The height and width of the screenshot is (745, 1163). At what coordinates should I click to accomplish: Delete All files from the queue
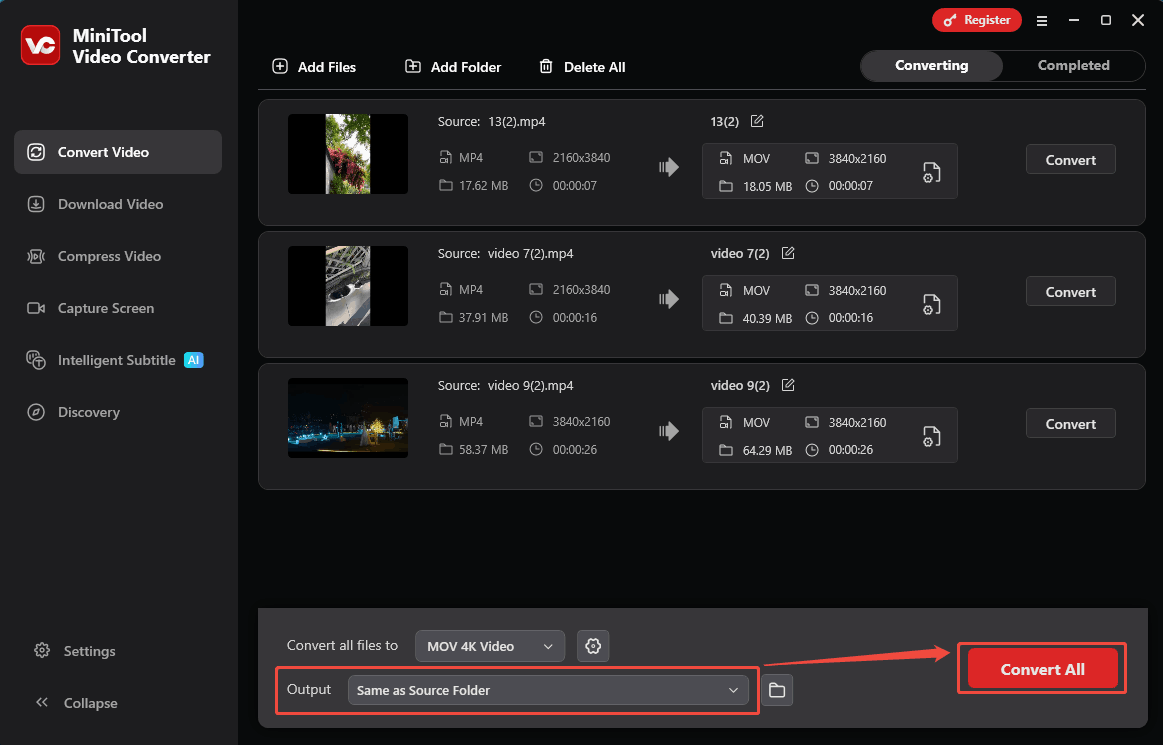click(582, 67)
